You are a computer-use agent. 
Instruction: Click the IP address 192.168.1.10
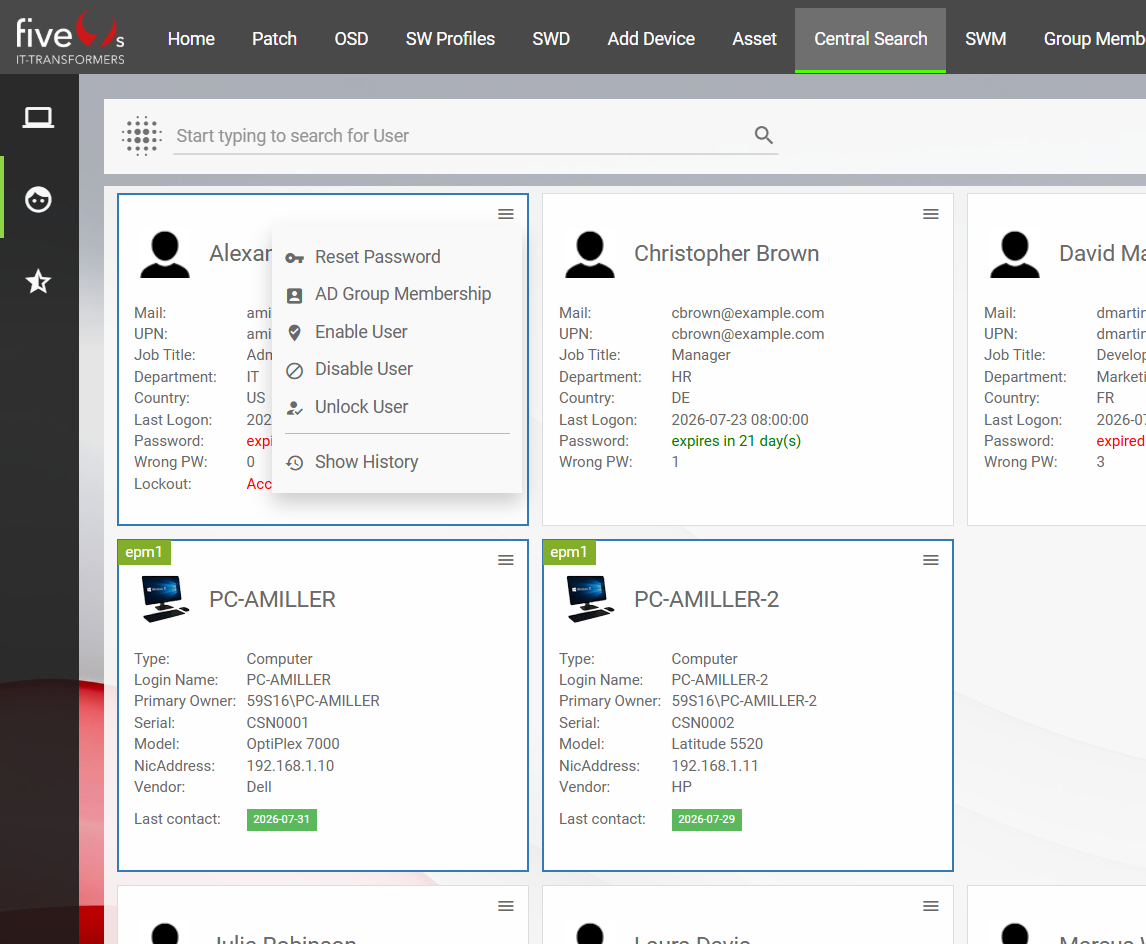coord(290,766)
